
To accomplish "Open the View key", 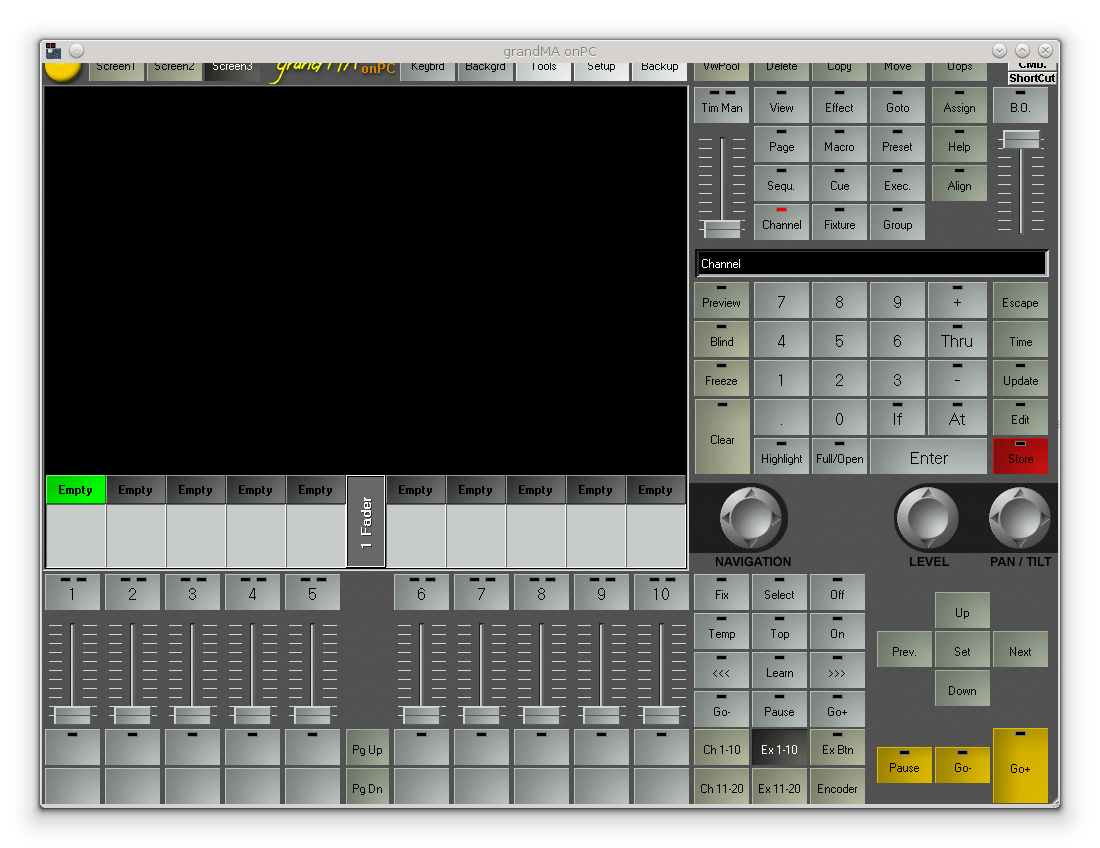I will [781, 105].
